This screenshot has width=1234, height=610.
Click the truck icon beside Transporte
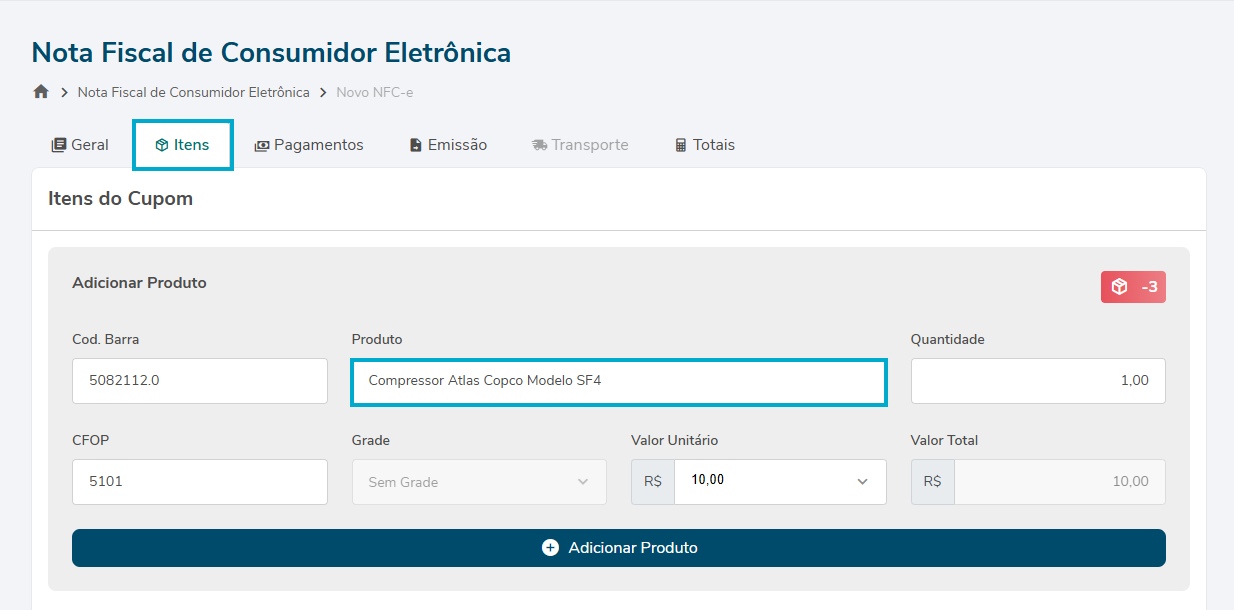(x=540, y=145)
